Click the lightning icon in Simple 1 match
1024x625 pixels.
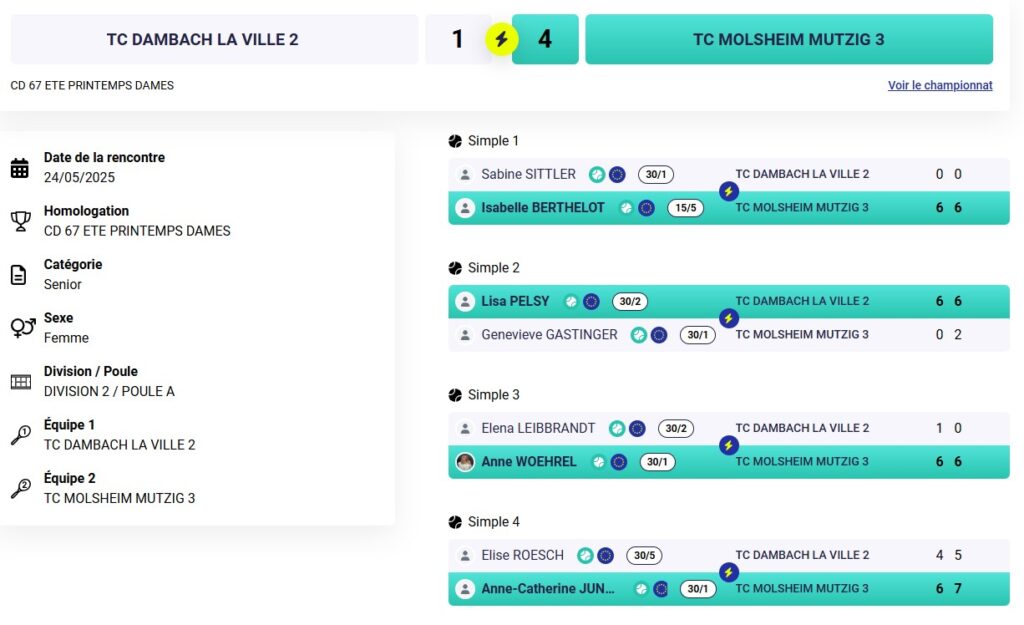[x=728, y=191]
